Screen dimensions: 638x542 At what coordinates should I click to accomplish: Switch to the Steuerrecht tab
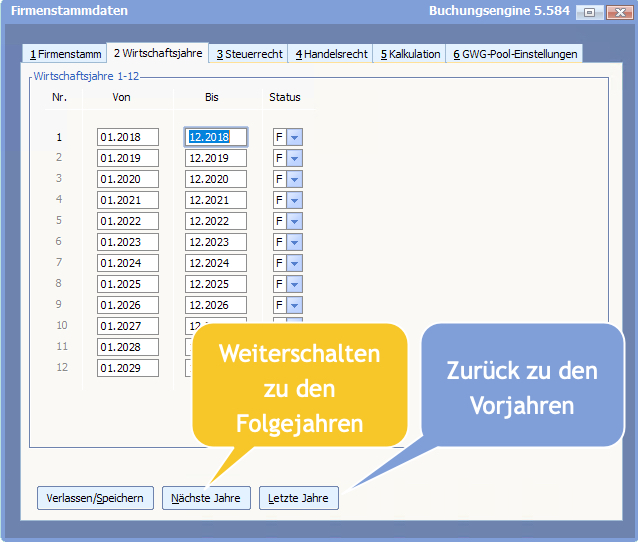click(249, 54)
